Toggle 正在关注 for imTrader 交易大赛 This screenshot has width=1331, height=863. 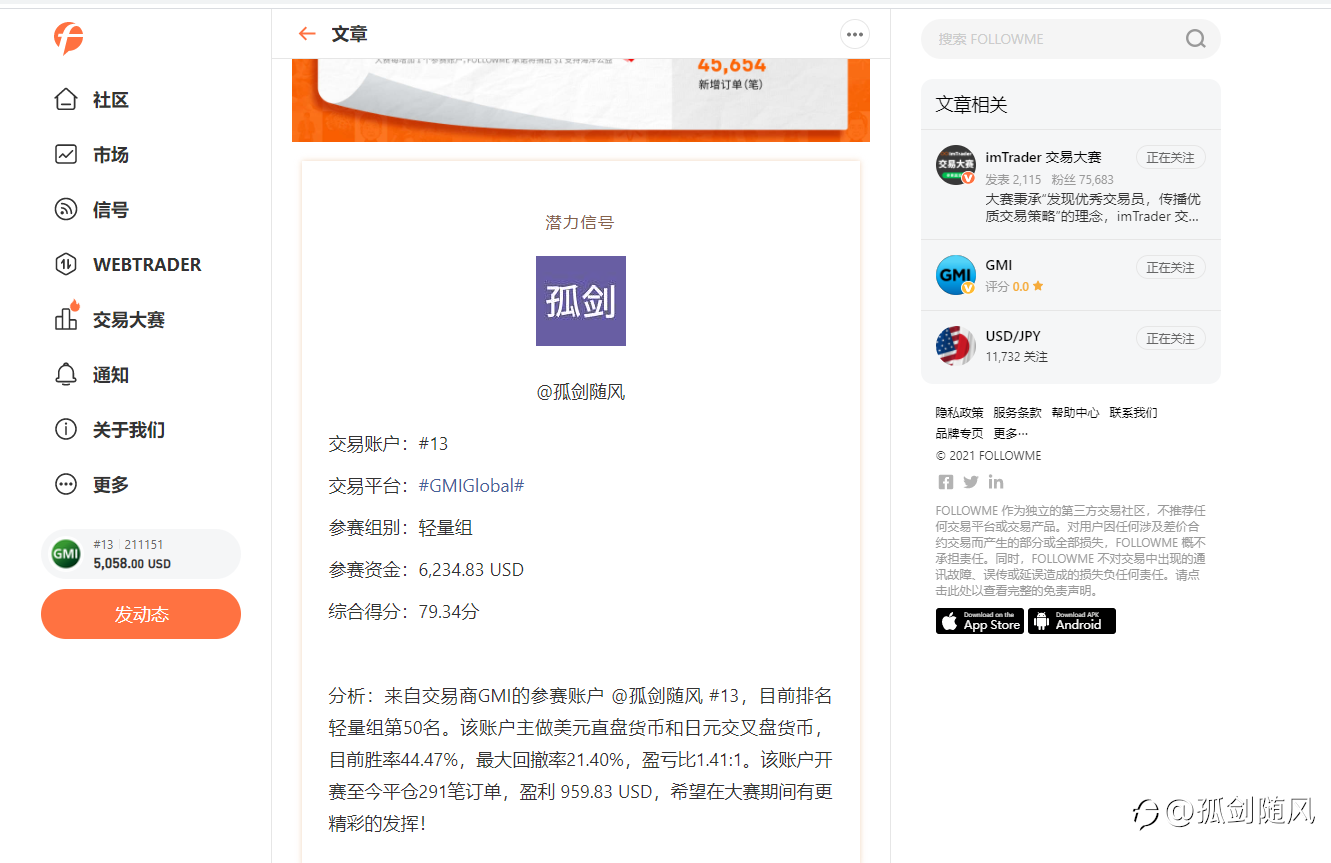click(1171, 158)
